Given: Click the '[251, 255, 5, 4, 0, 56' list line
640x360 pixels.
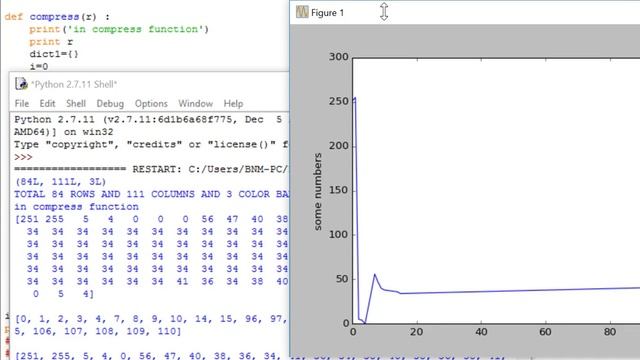Looking at the screenshot, I should (151, 356).
